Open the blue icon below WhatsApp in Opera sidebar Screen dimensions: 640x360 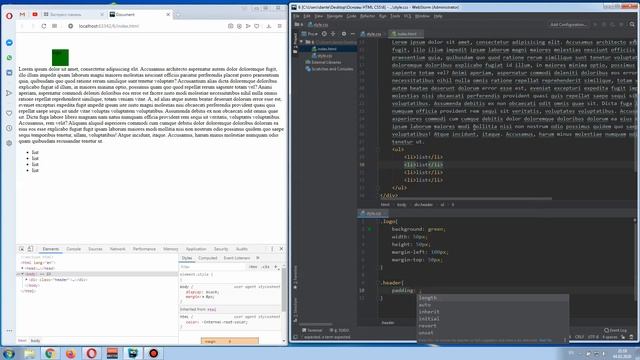pos(9,73)
